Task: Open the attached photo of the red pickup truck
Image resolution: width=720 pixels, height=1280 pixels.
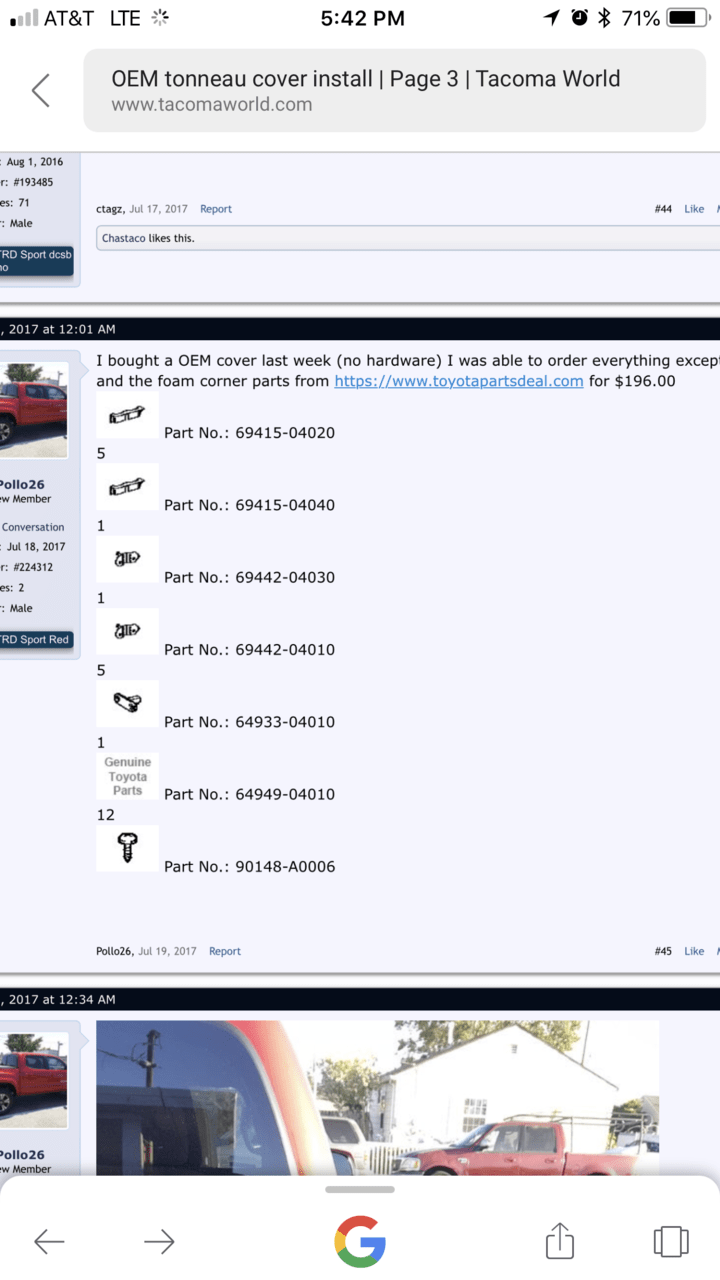Action: (377, 1097)
